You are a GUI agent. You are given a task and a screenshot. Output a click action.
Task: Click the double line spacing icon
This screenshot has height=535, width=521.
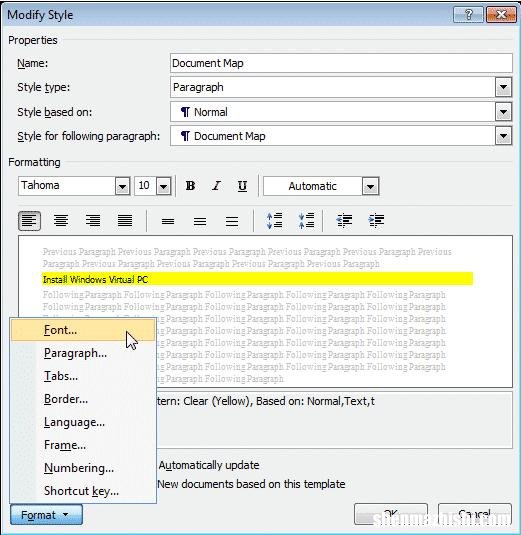point(232,221)
